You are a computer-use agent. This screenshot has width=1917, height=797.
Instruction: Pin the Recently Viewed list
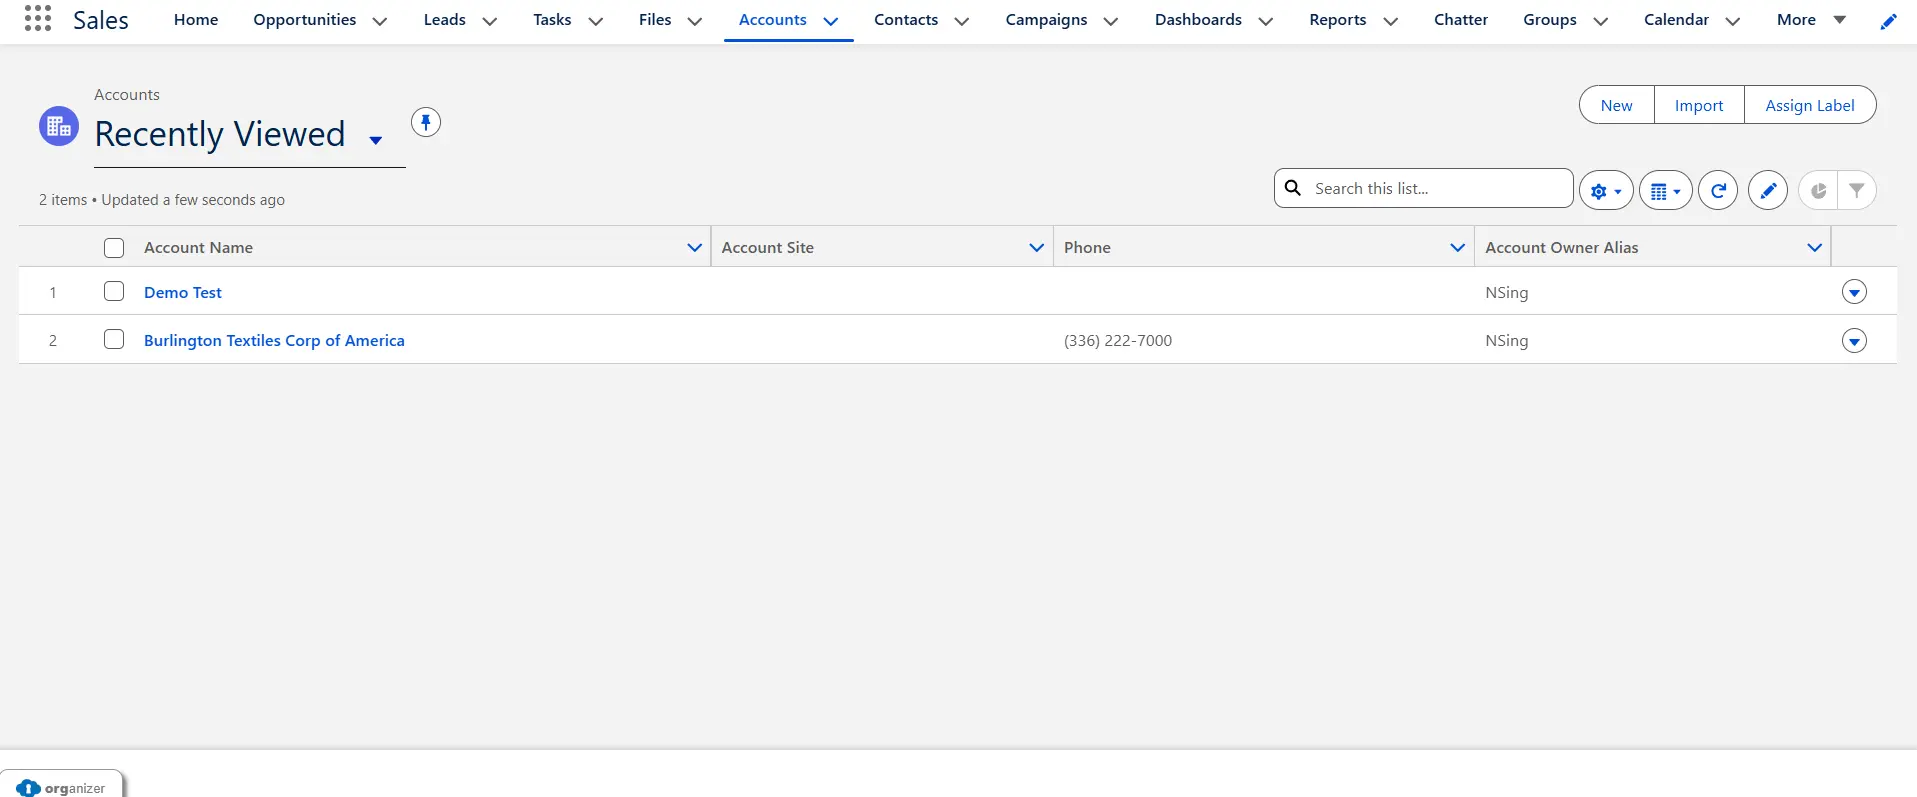[426, 123]
